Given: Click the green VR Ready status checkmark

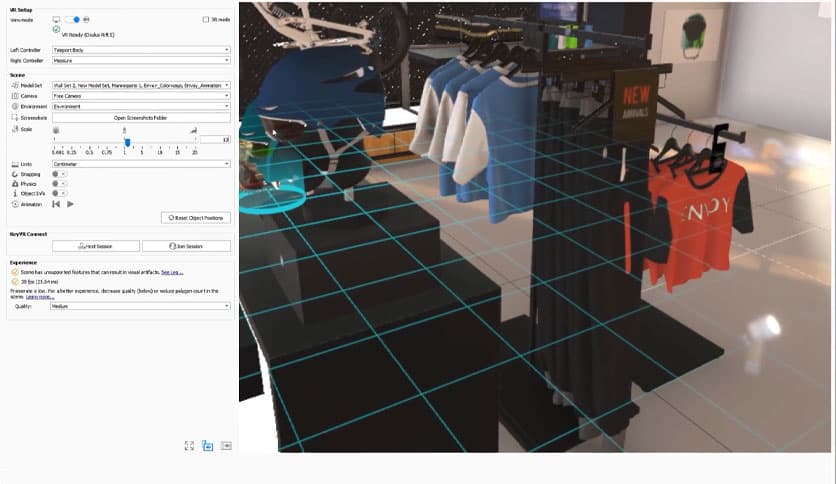Looking at the screenshot, I should 56,30.
